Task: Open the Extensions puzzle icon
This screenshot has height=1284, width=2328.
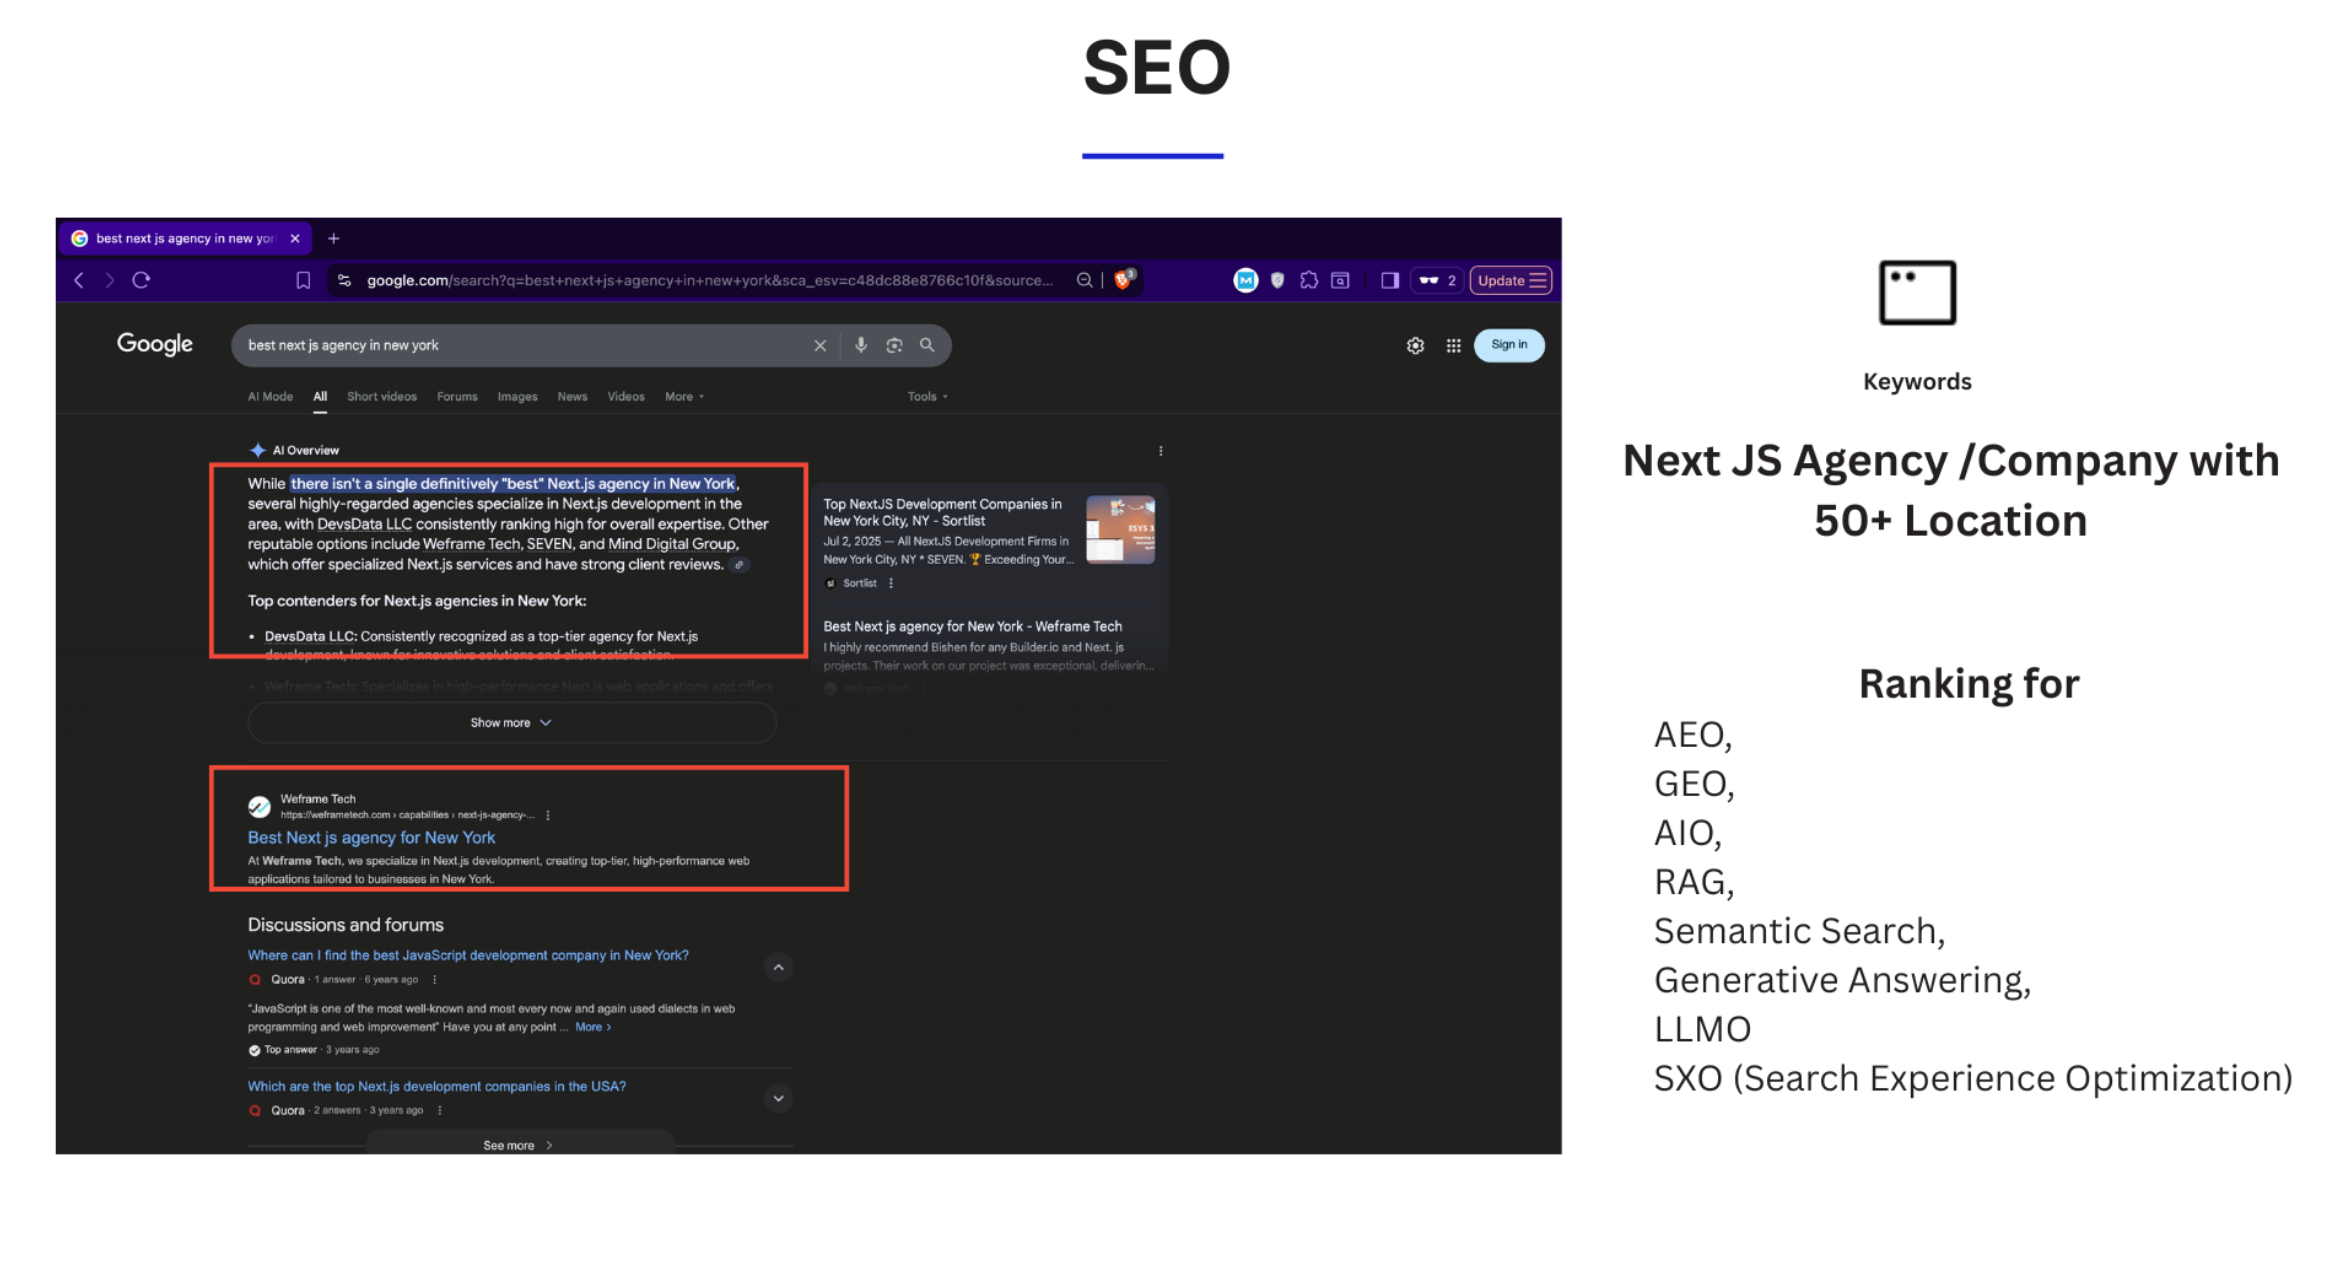Action: [1309, 281]
